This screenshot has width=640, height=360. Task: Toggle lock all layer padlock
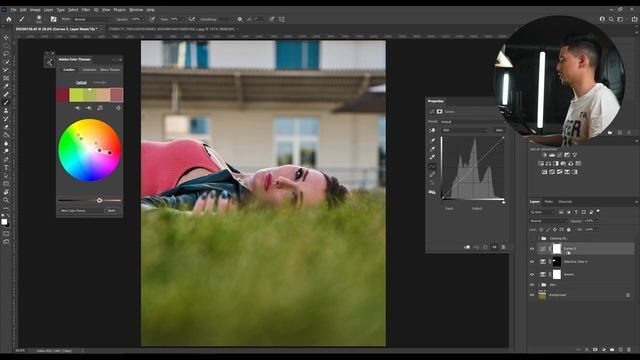[x=569, y=230]
